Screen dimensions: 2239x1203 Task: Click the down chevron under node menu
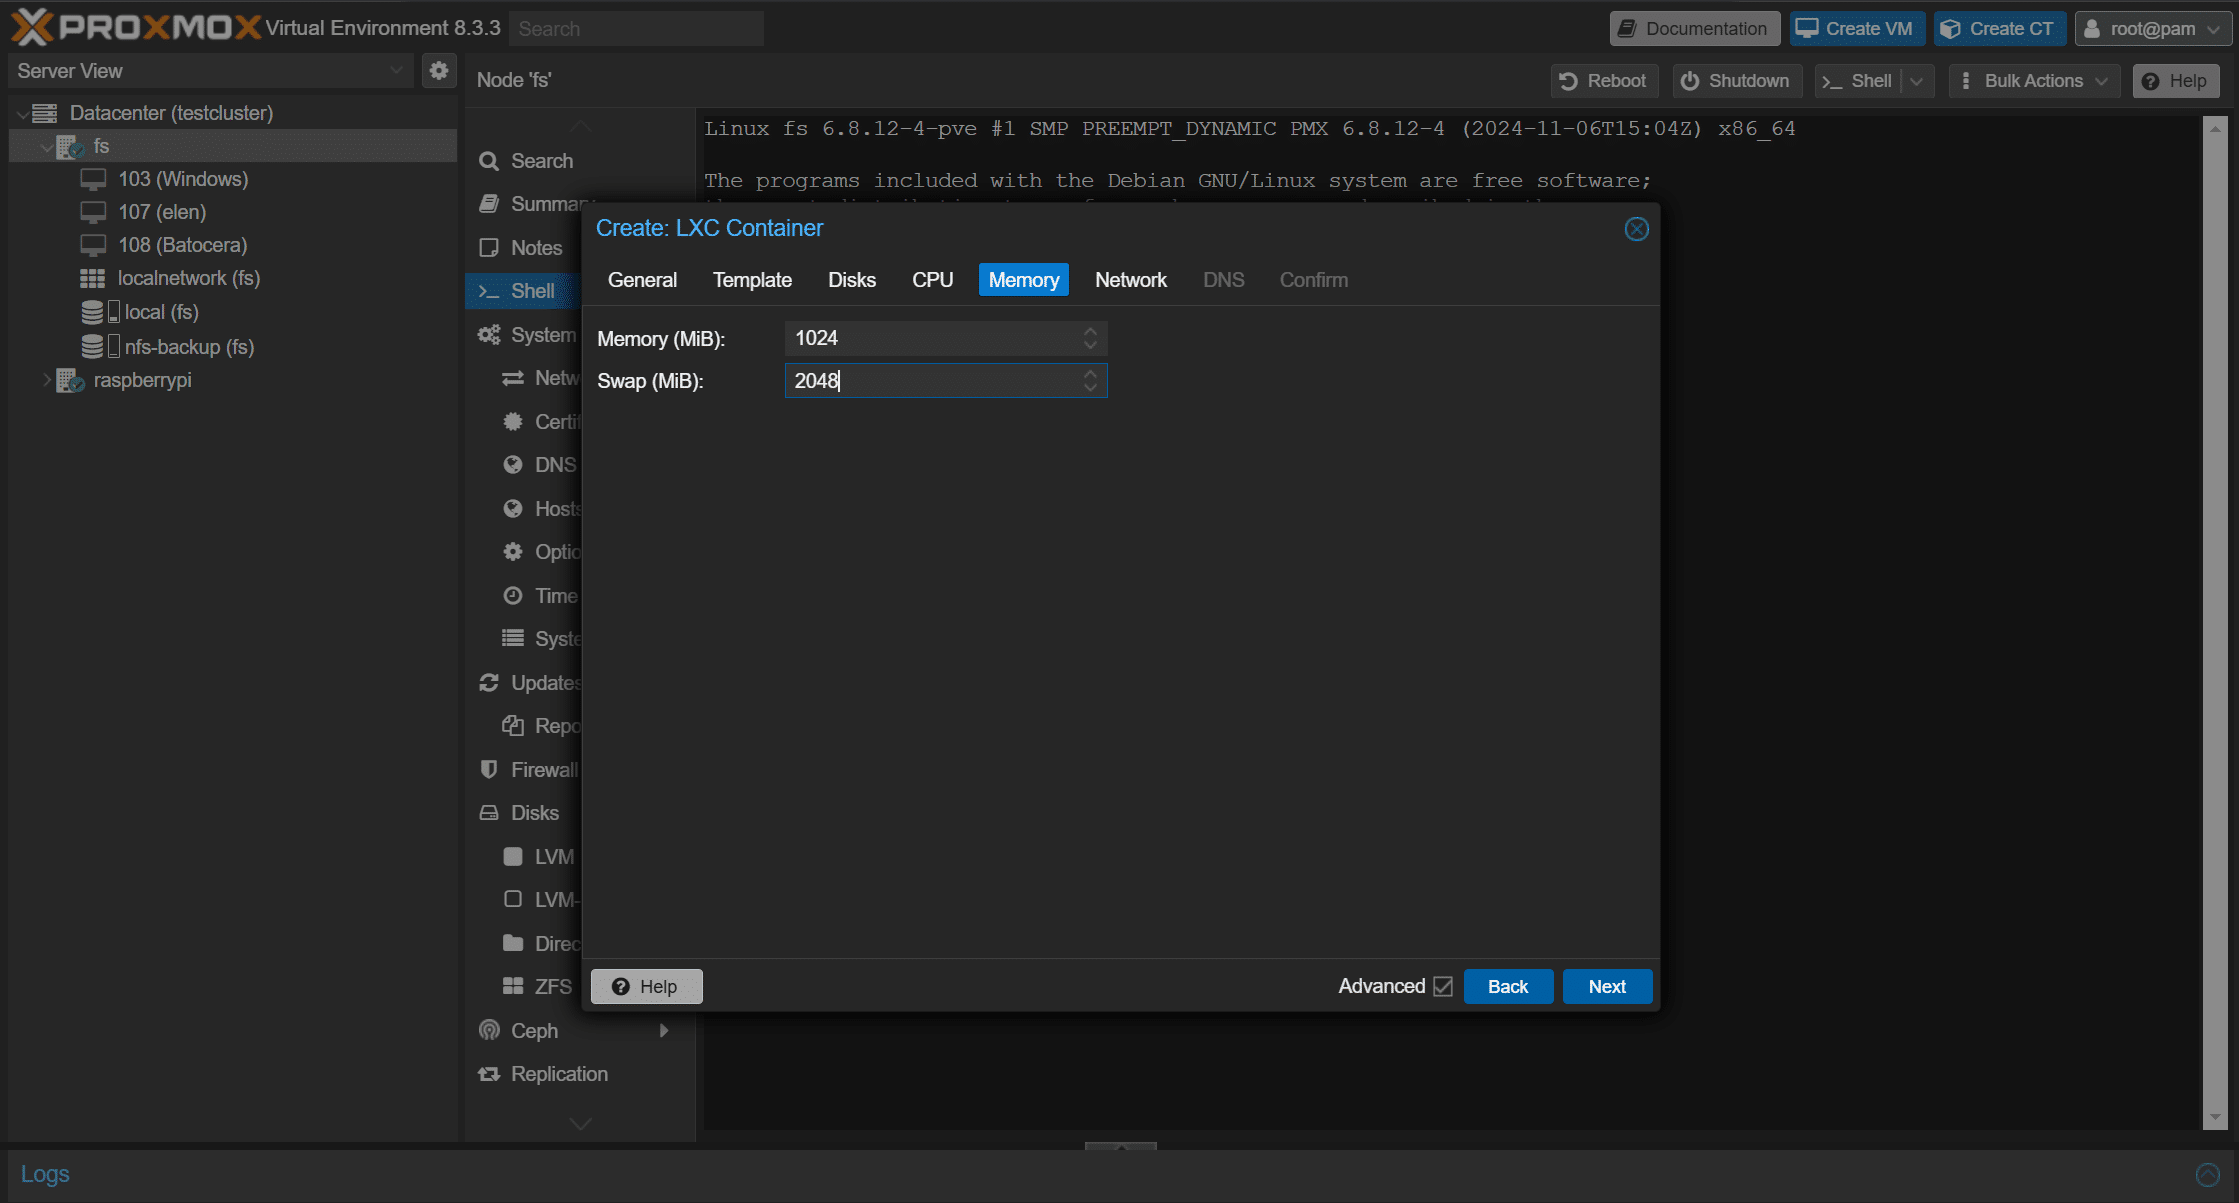(580, 1124)
